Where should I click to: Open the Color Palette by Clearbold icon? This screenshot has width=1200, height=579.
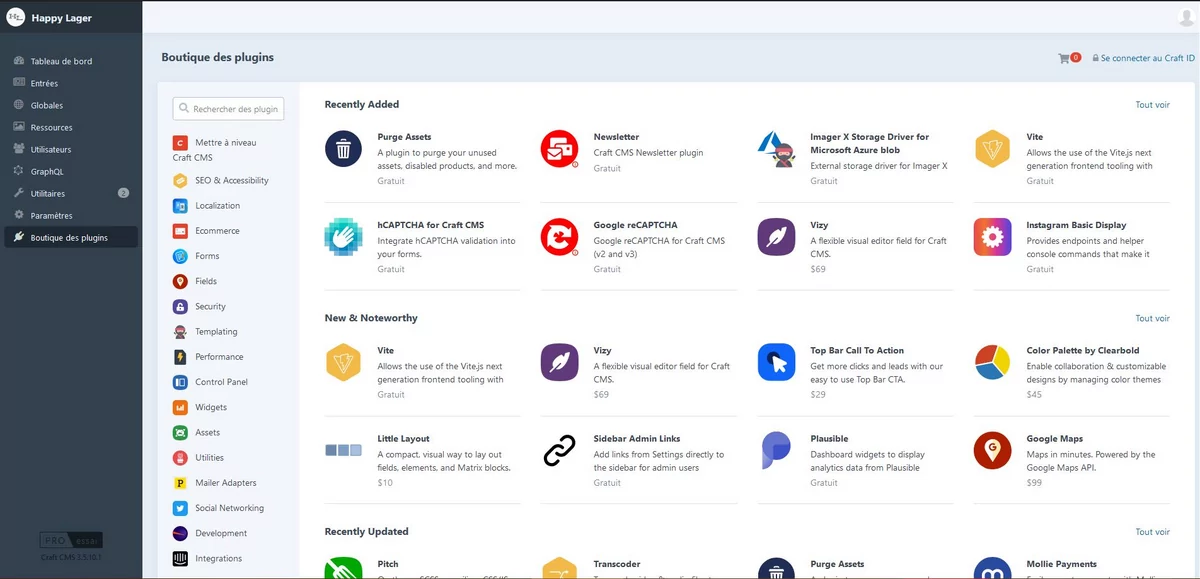point(992,362)
